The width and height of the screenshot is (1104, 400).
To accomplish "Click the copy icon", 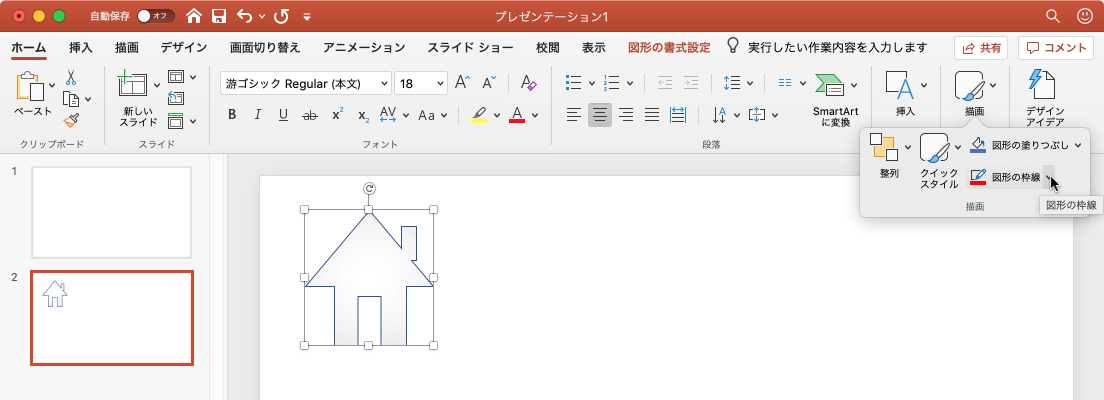I will tap(71, 99).
